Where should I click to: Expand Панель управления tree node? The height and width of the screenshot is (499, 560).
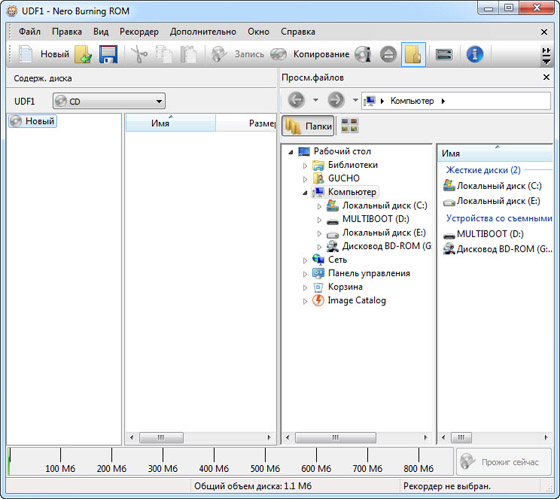pyautogui.click(x=305, y=274)
